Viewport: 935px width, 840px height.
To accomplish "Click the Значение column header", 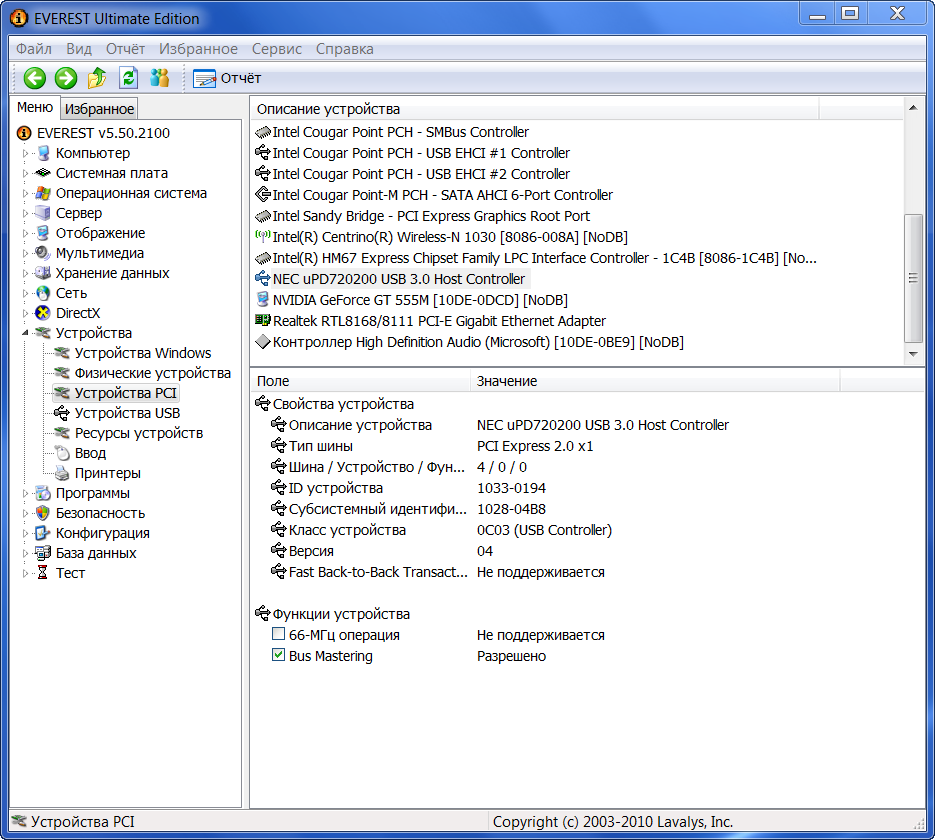I will [507, 381].
